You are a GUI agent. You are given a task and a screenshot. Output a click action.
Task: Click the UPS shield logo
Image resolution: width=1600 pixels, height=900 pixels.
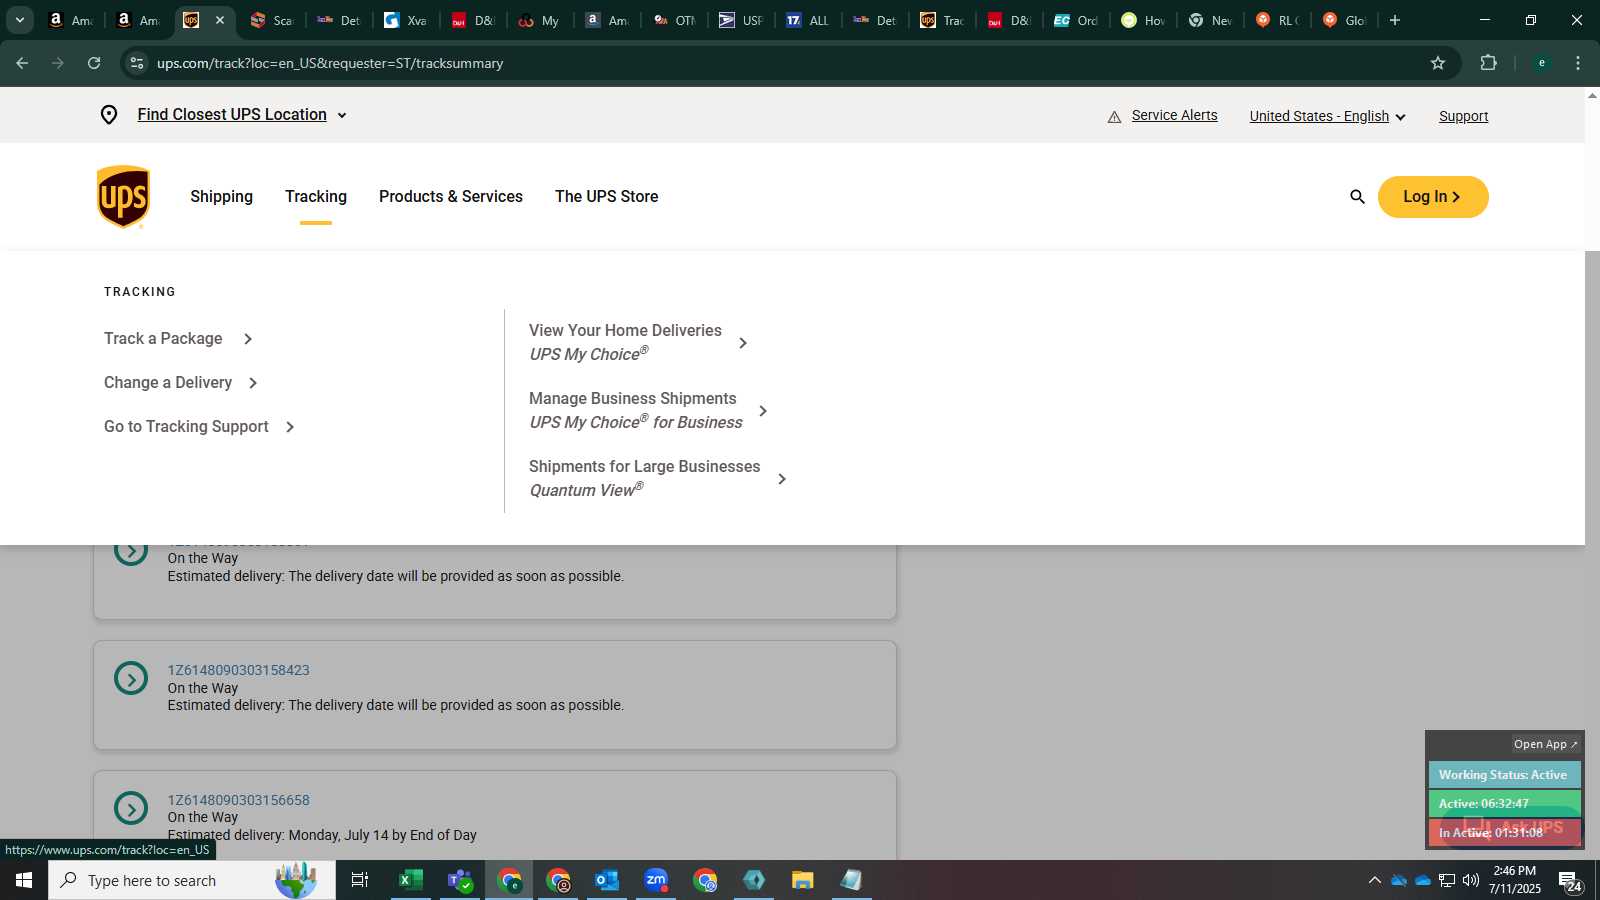tap(123, 197)
